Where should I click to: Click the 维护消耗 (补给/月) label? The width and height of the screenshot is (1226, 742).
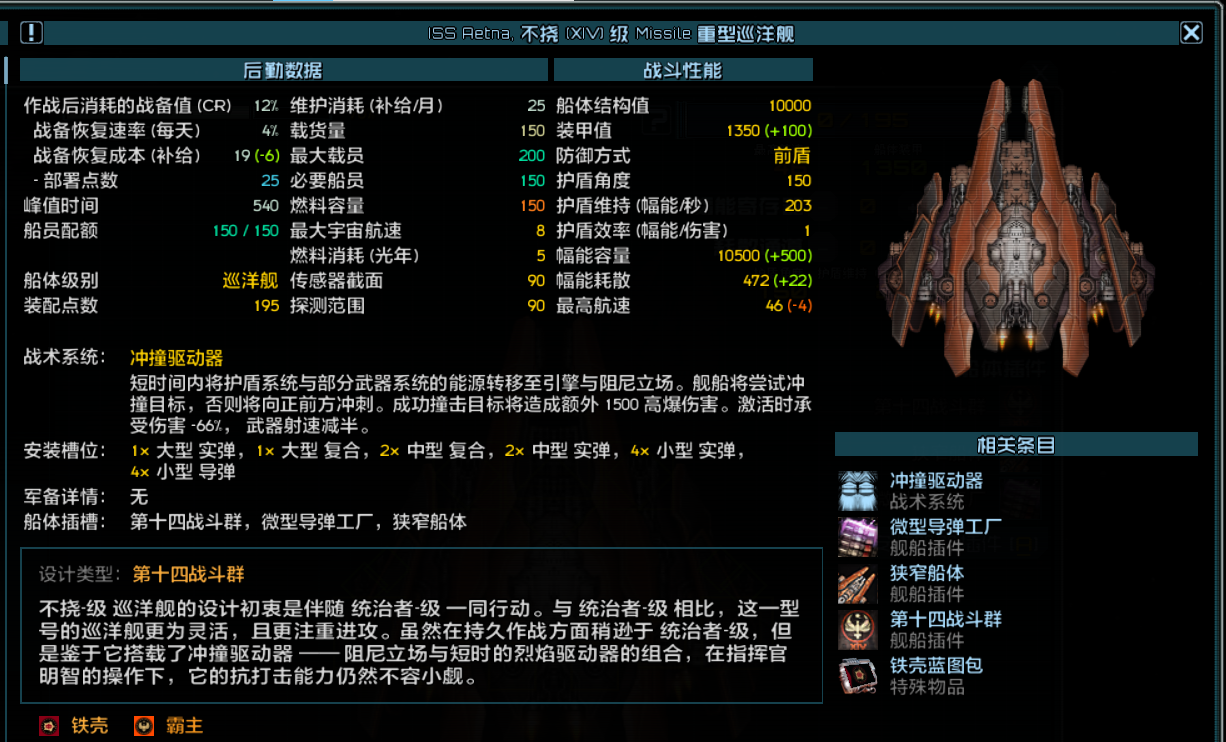(366, 106)
